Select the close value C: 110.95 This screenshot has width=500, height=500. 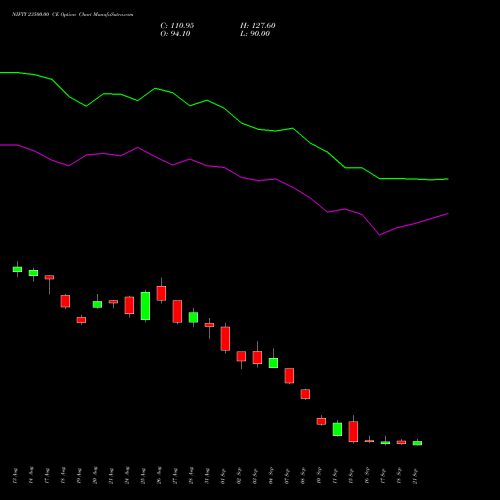coord(177,26)
